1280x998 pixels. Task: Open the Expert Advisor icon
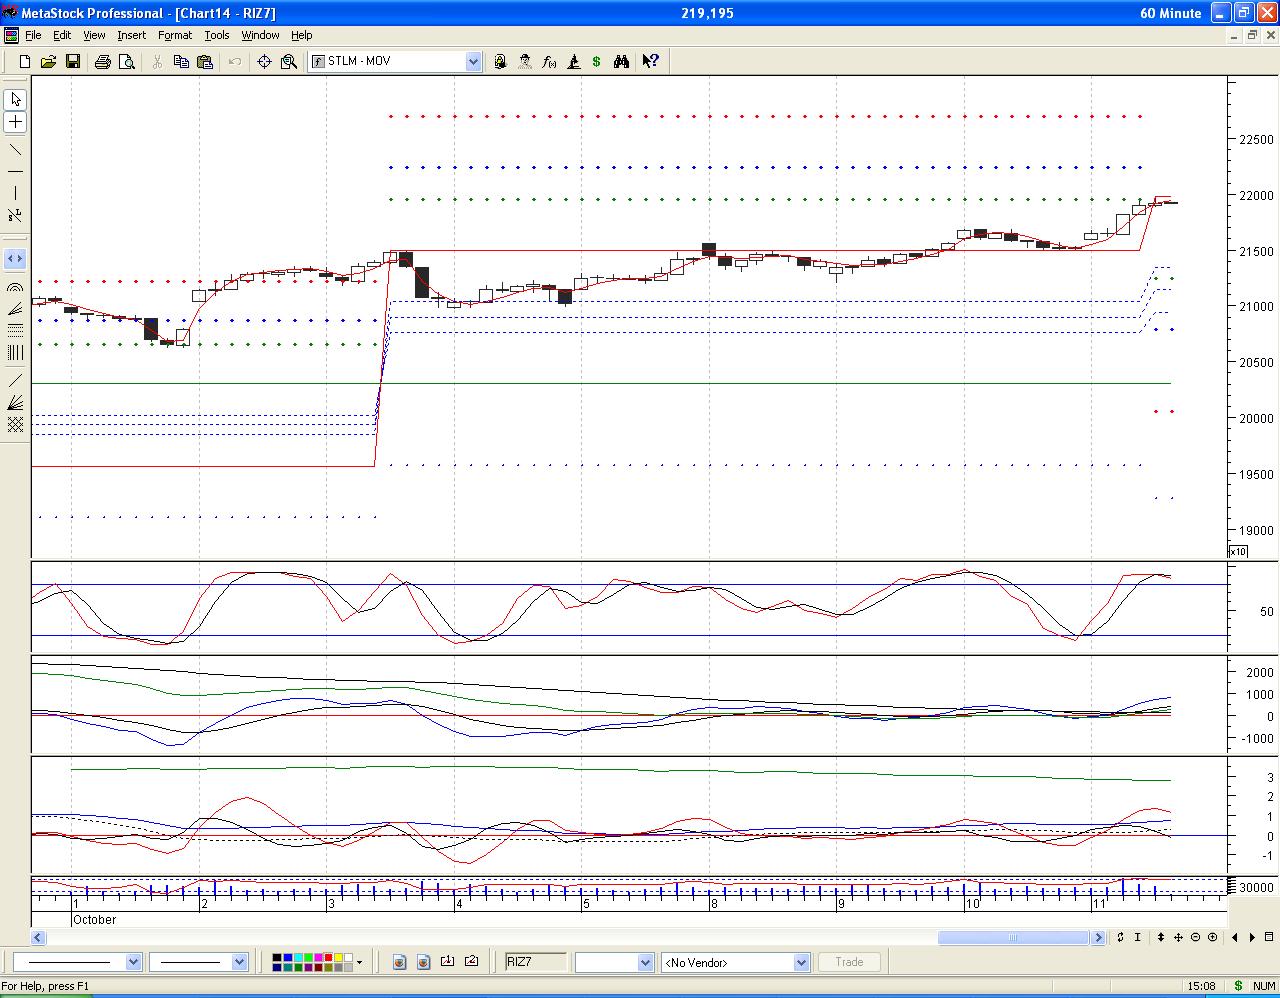[525, 61]
